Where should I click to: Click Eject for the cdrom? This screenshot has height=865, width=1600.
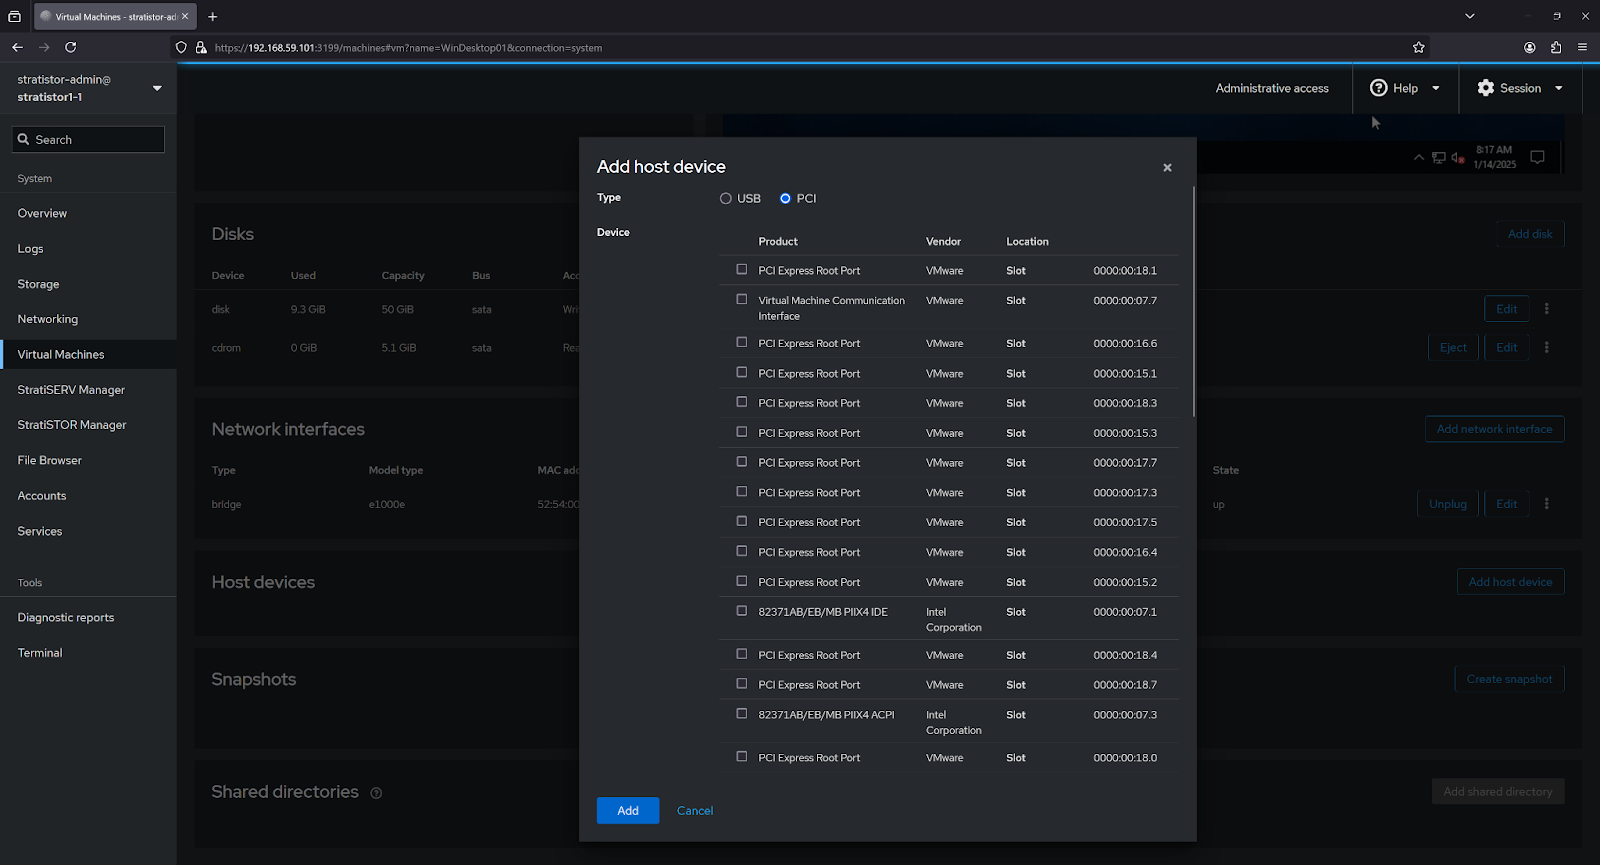1453,348
